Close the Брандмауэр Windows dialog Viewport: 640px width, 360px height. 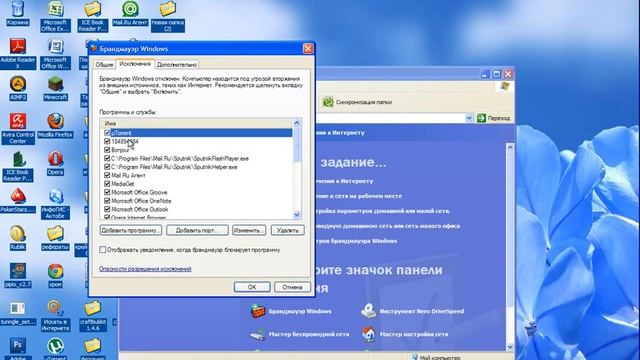point(308,49)
